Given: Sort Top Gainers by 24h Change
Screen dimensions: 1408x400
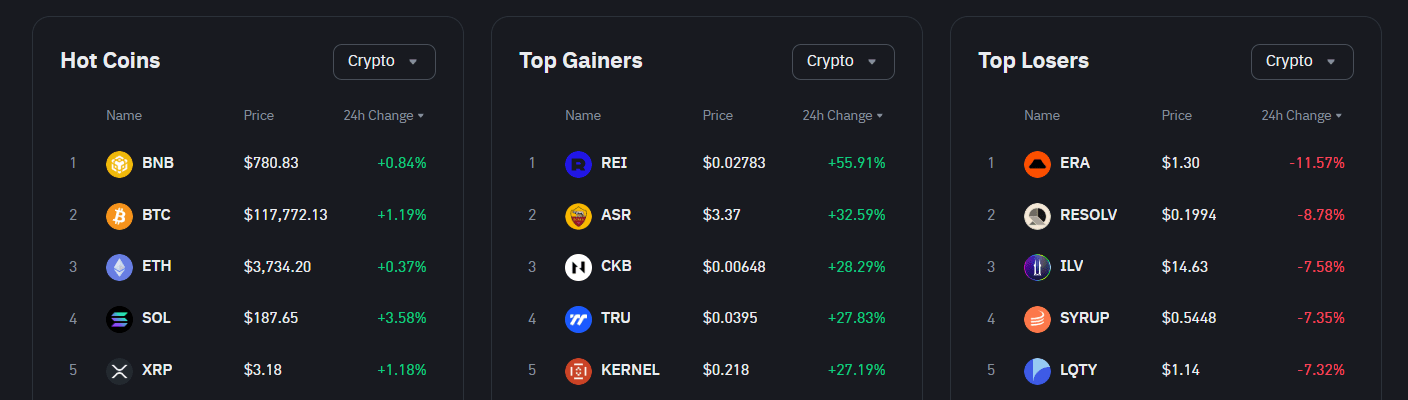Looking at the screenshot, I should [843, 116].
